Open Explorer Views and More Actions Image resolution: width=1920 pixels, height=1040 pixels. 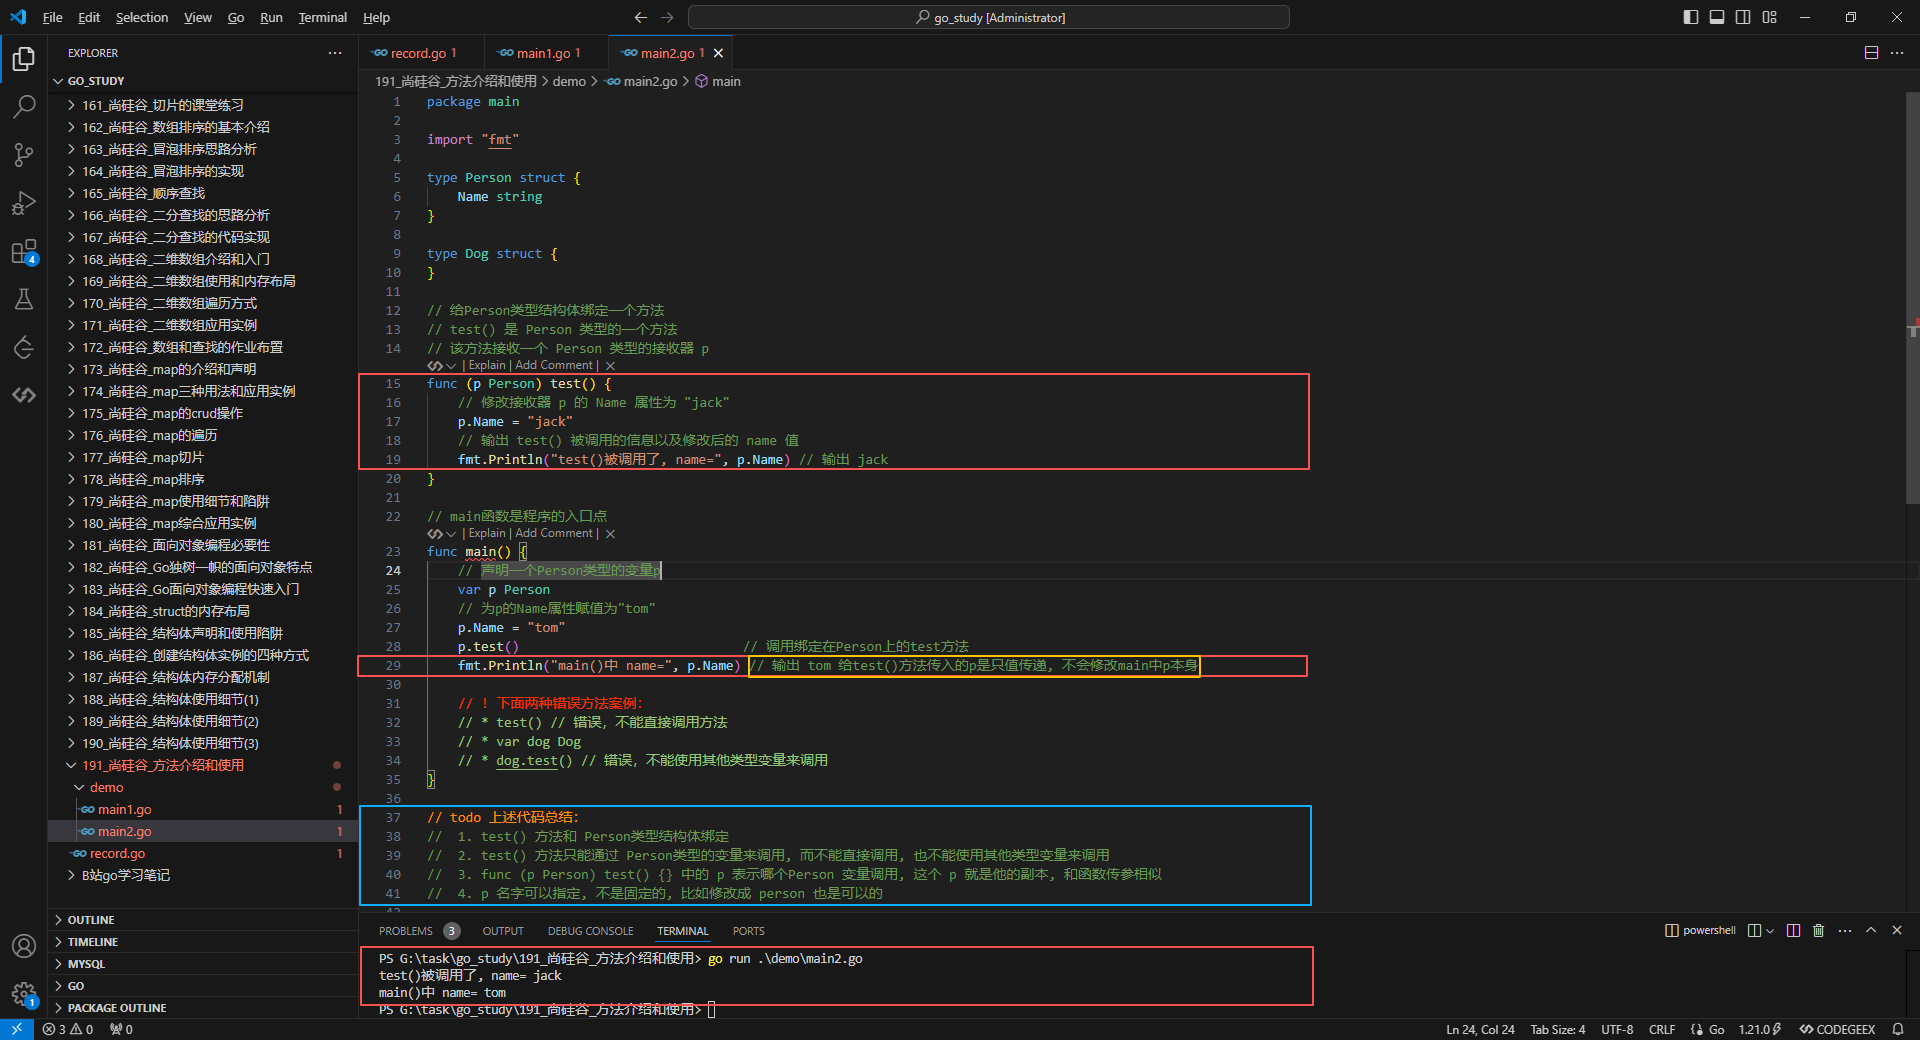[335, 53]
